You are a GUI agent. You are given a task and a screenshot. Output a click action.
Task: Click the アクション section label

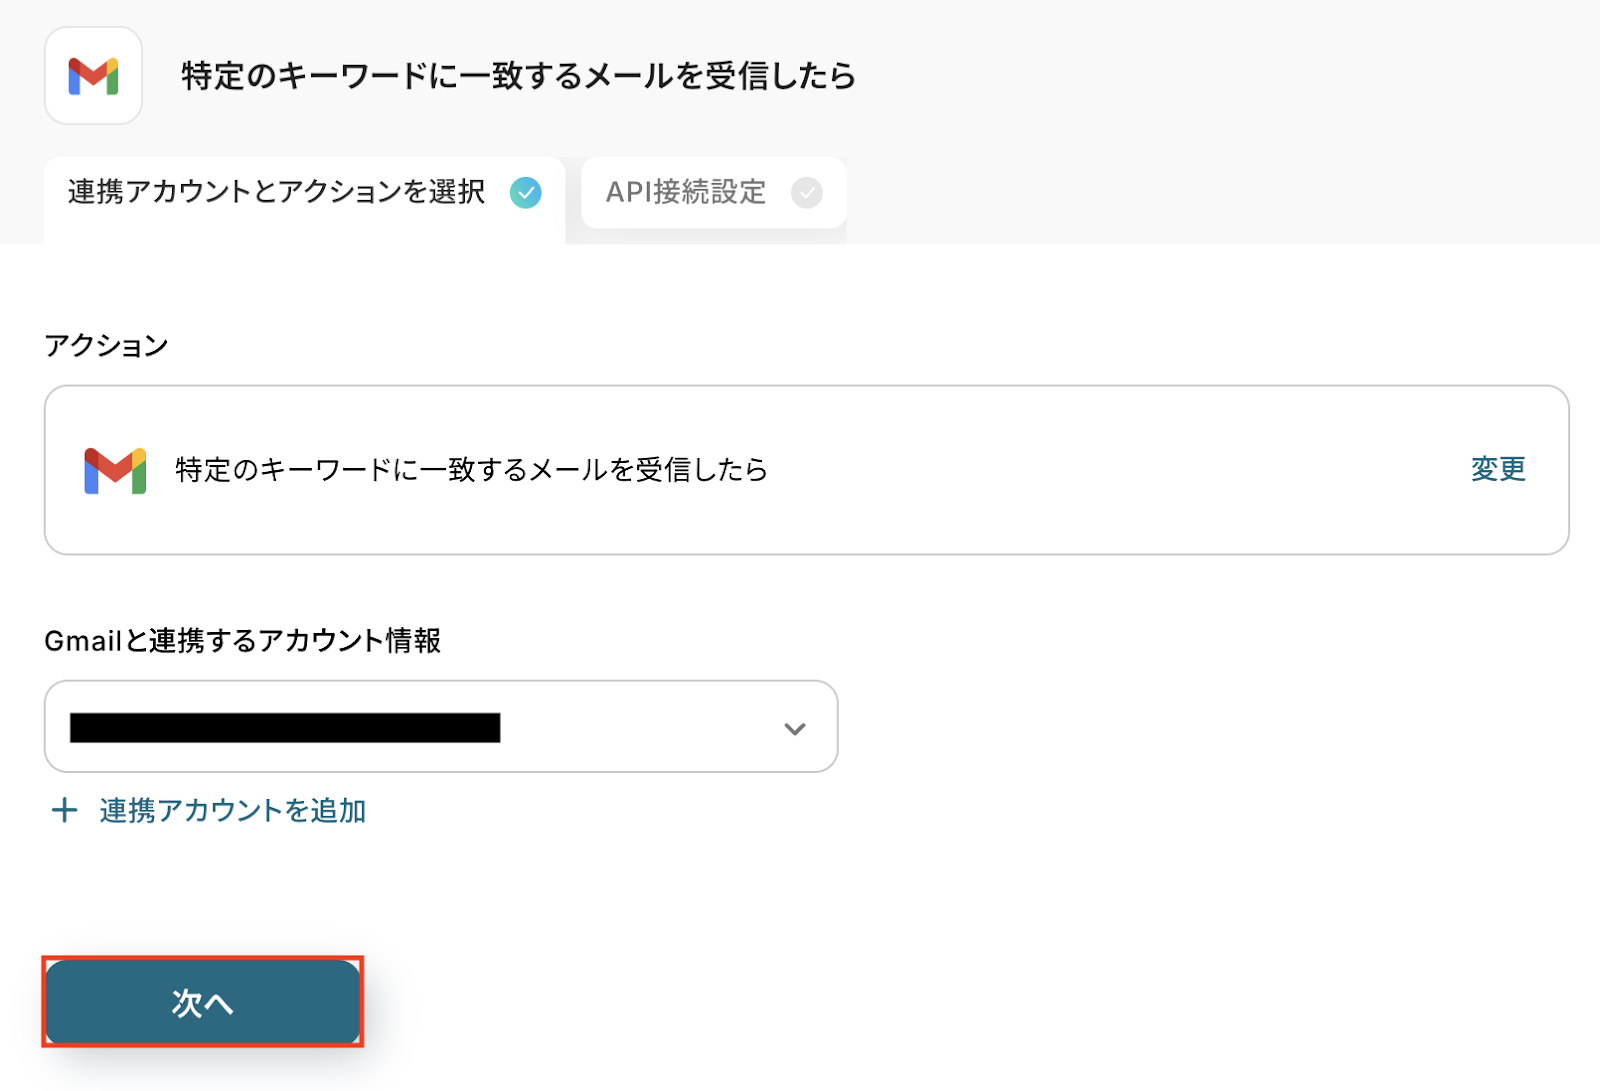106,346
